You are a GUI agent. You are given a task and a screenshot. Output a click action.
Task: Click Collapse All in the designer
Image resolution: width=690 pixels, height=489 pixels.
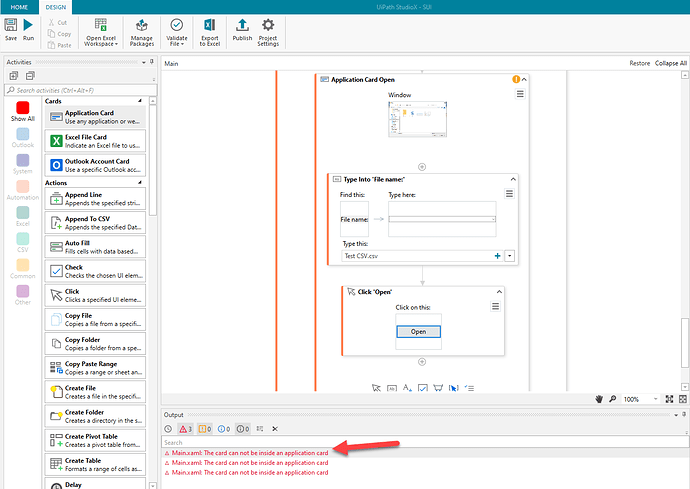671,63
